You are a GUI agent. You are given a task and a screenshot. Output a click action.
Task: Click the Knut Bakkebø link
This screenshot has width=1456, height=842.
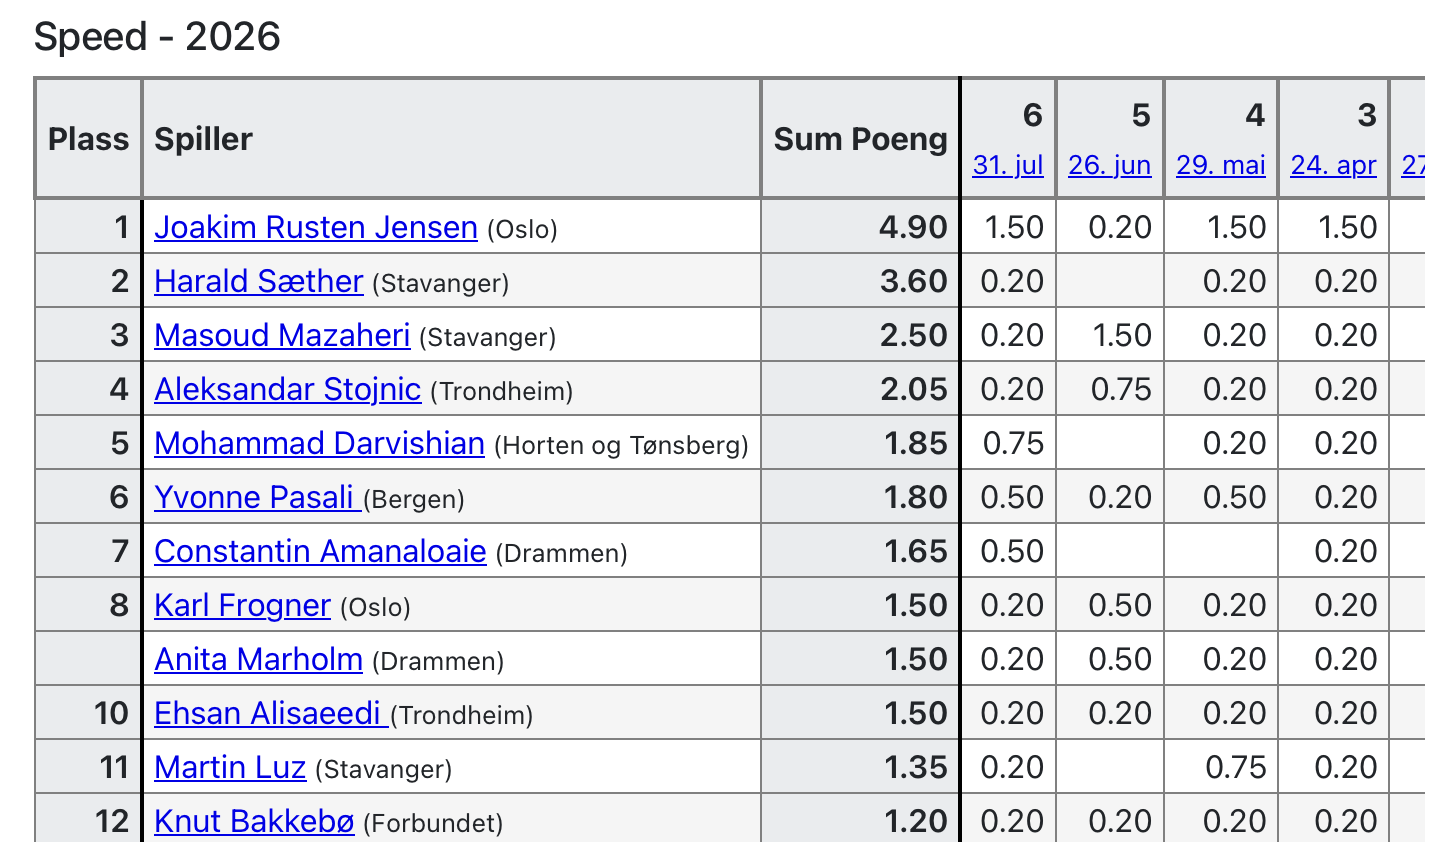coord(255,822)
